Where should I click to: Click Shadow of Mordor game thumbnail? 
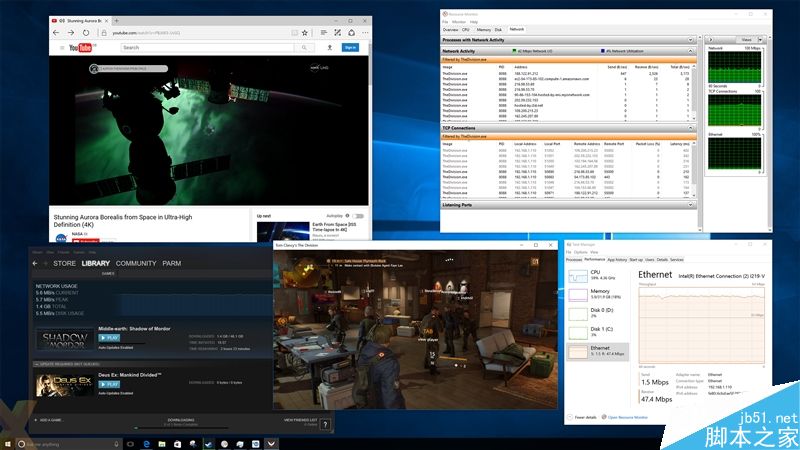click(x=65, y=339)
